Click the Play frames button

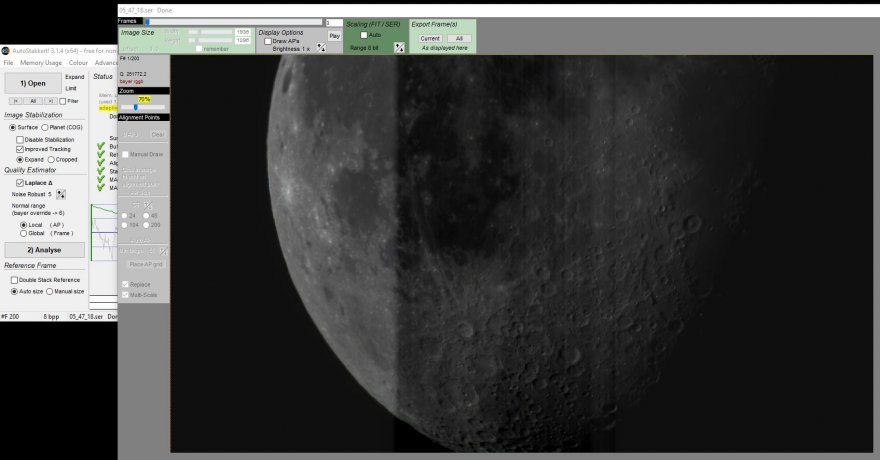pos(334,36)
